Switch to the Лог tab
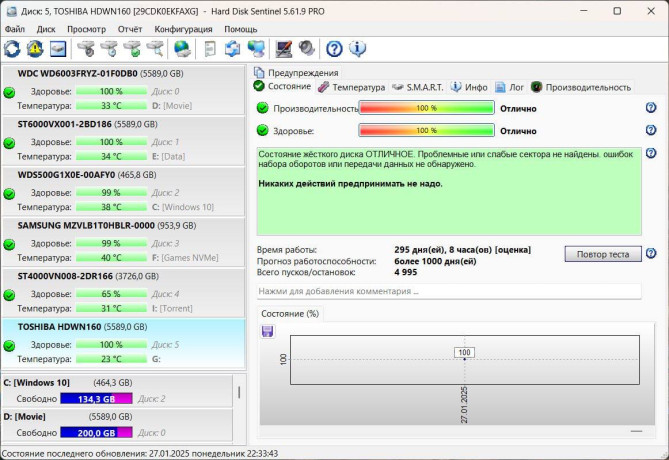Image resolution: width=669 pixels, height=460 pixels. 509,87
